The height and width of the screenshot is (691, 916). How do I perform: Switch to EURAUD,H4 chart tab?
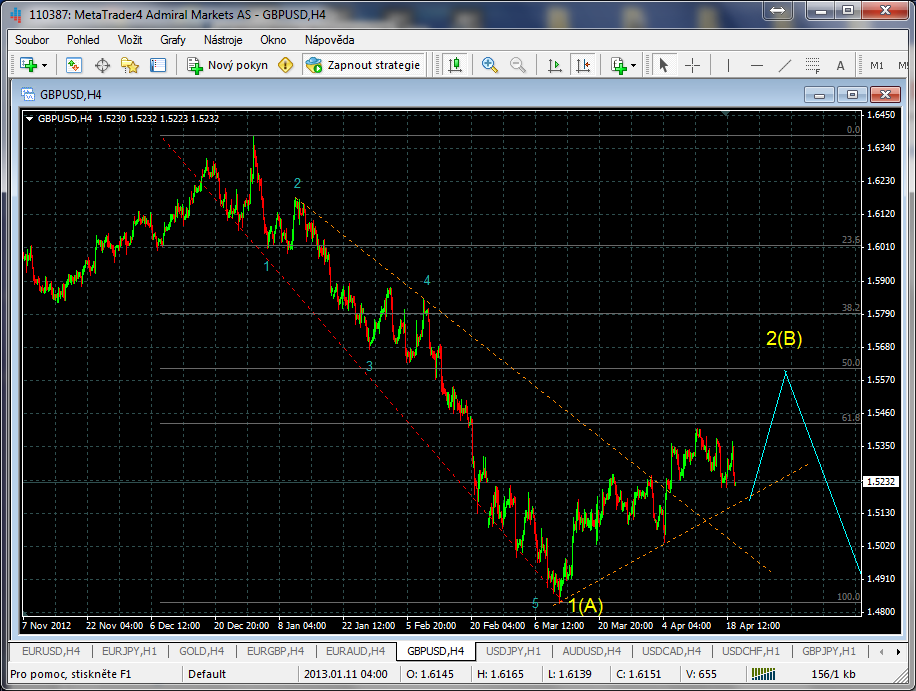tap(355, 651)
